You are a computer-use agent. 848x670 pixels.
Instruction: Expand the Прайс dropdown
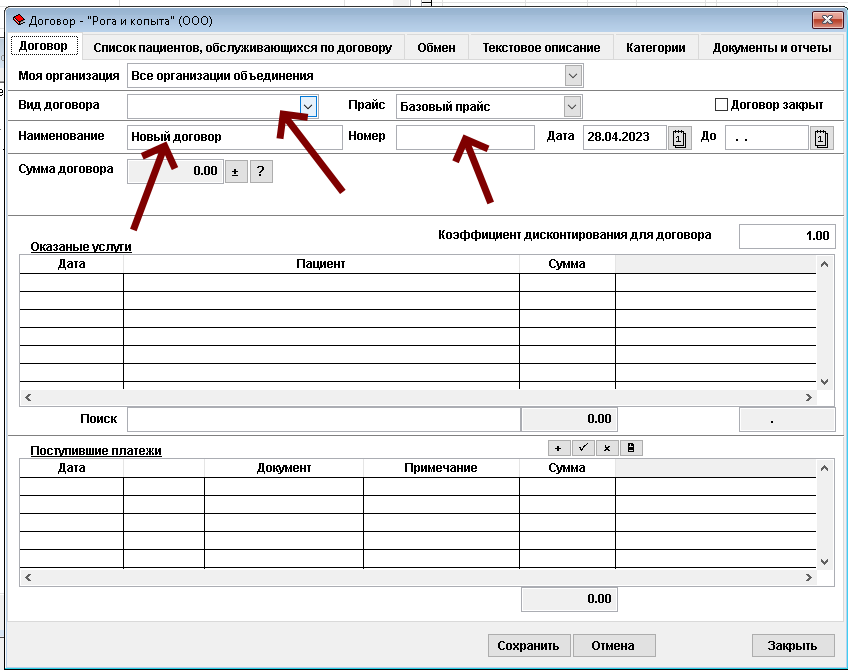click(572, 106)
